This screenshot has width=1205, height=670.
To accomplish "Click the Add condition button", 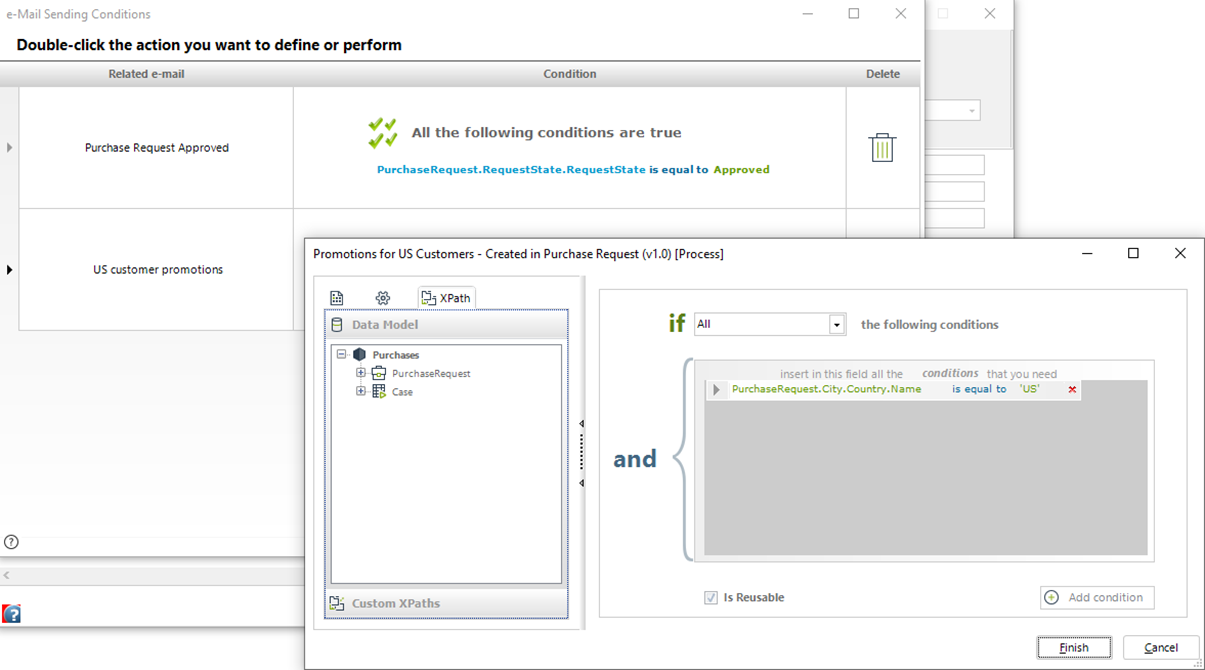I will point(1097,598).
